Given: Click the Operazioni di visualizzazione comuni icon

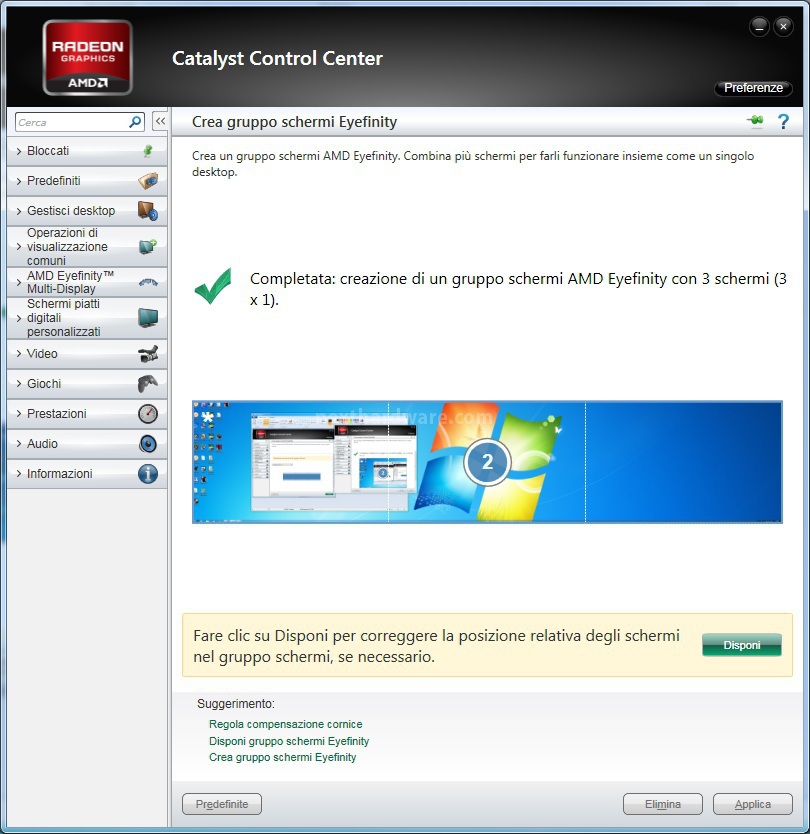Looking at the screenshot, I should point(148,246).
